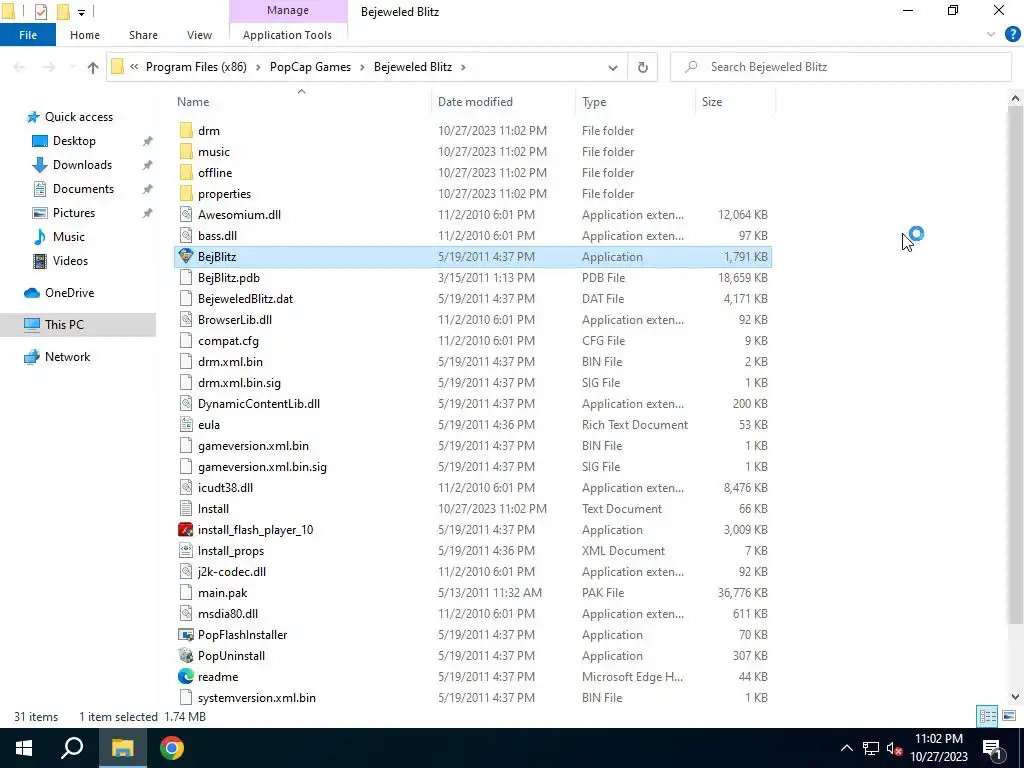Click the Install text document icon

pyautogui.click(x=186, y=509)
